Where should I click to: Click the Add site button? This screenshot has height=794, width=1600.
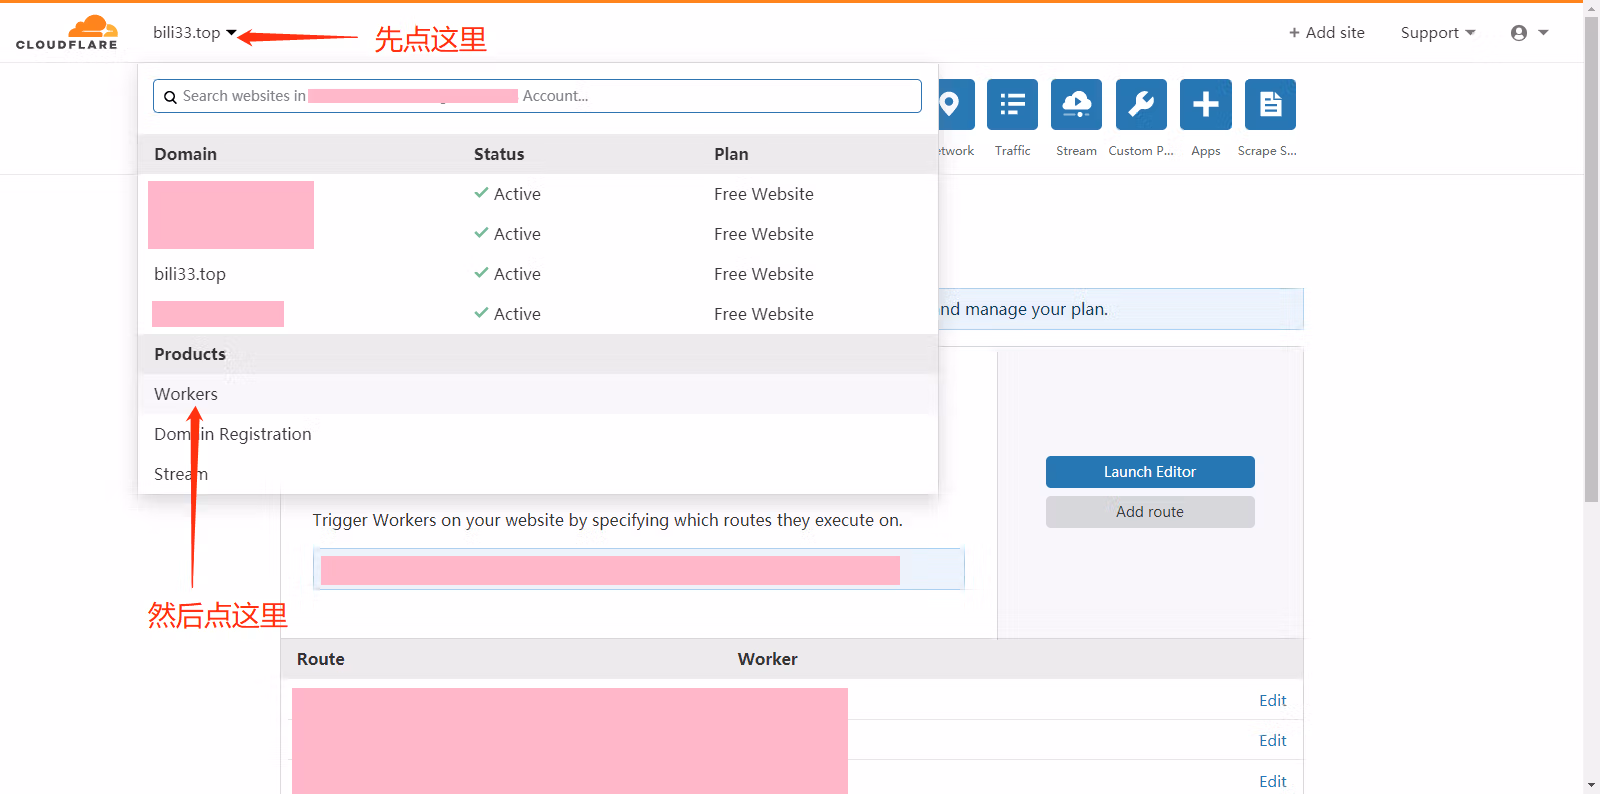[x=1326, y=32]
